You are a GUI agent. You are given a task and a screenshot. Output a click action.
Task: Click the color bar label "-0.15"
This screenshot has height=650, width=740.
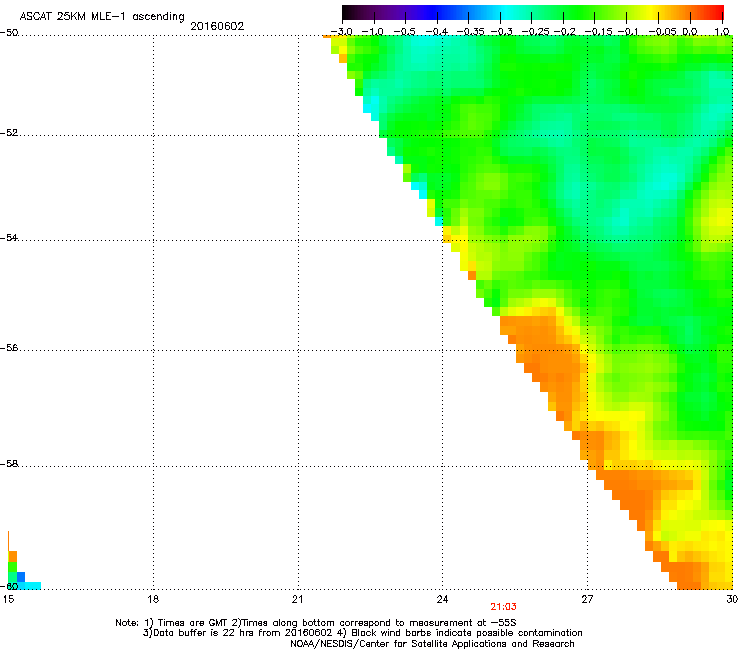click(x=598, y=32)
